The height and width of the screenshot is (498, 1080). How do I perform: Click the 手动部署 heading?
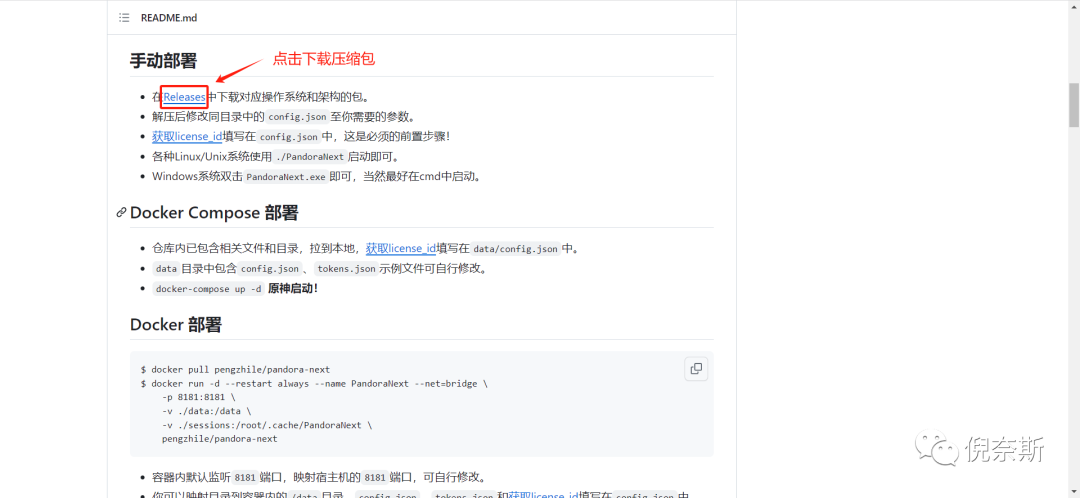pyautogui.click(x=163, y=61)
